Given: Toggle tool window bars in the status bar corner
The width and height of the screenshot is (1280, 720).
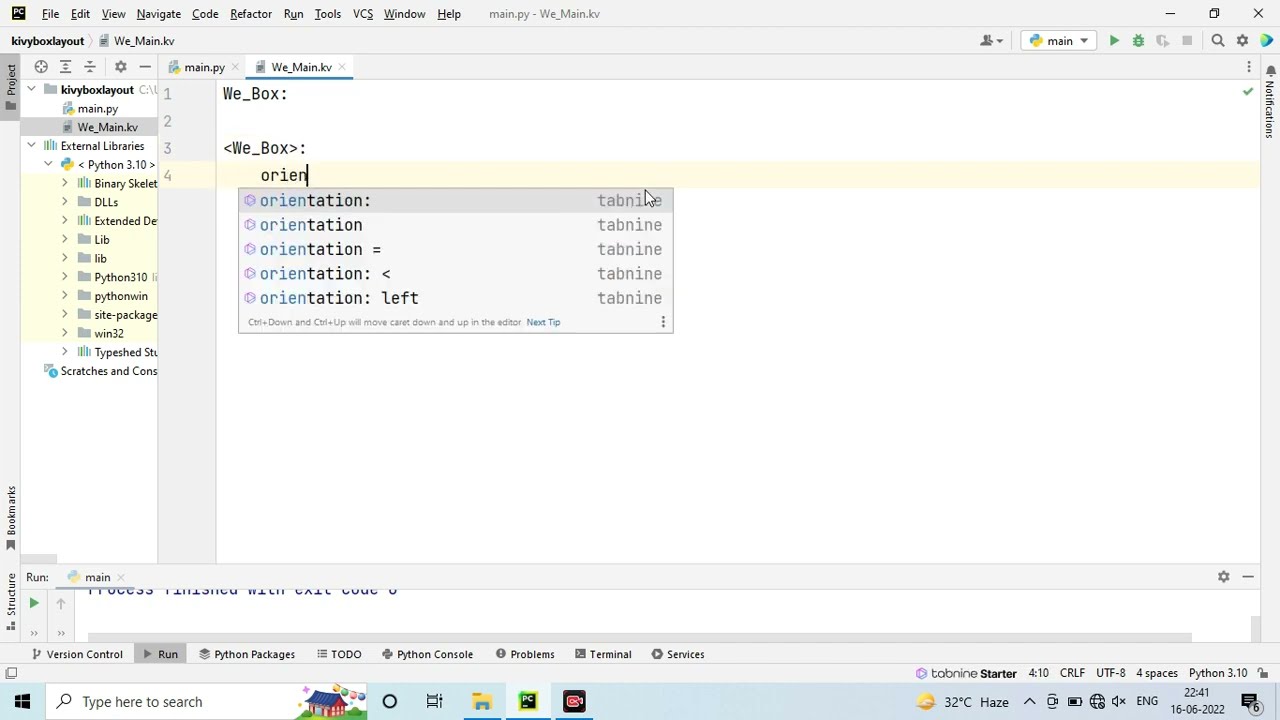Looking at the screenshot, I should pyautogui.click(x=11, y=673).
